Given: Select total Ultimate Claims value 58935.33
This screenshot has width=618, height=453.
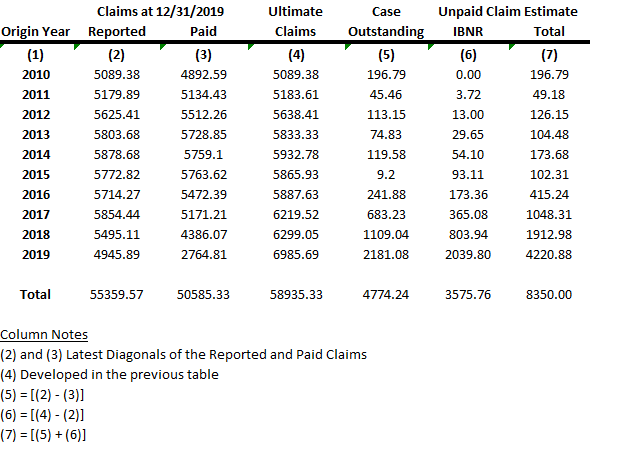Looking at the screenshot, I should point(296,295).
